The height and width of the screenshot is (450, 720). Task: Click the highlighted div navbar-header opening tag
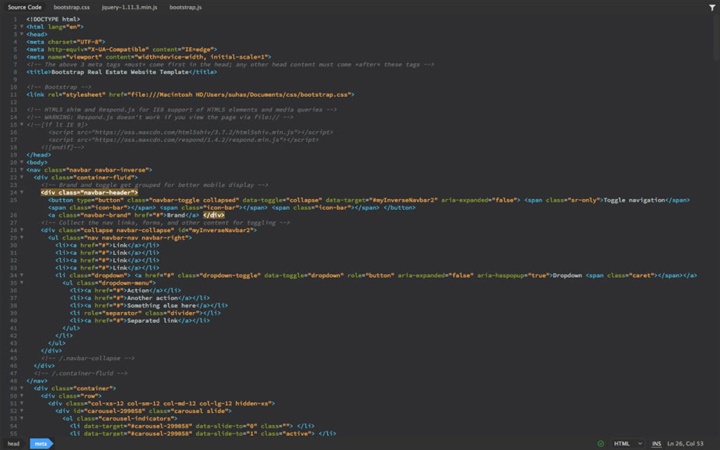[89, 192]
